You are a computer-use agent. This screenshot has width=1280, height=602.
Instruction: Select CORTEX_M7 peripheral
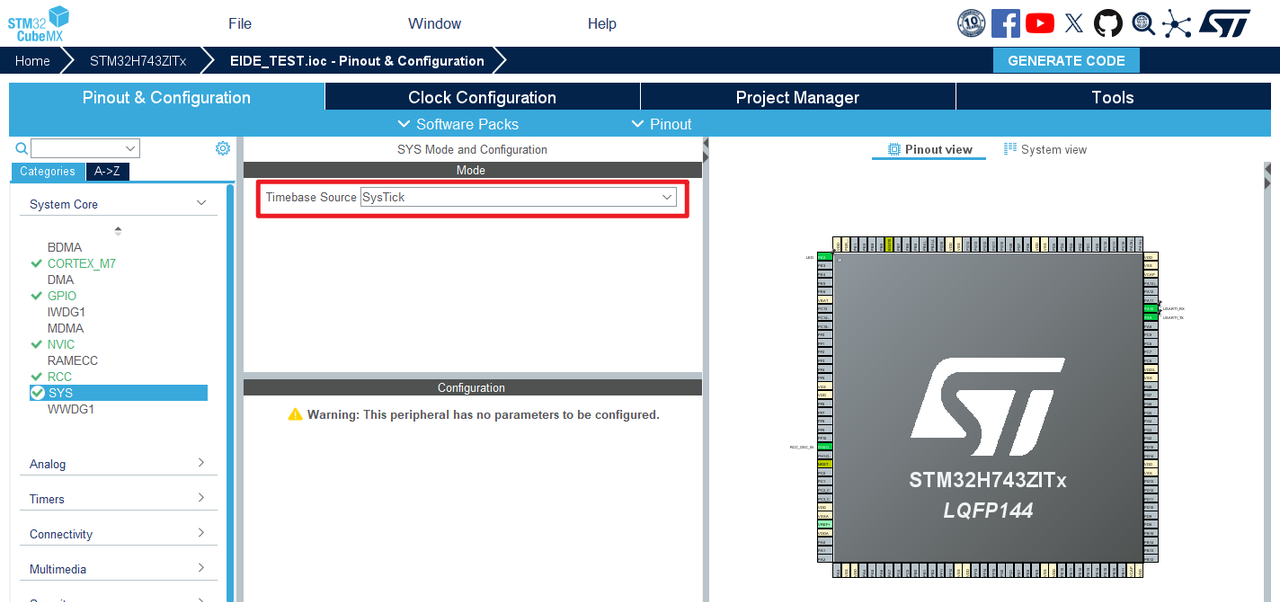81,264
